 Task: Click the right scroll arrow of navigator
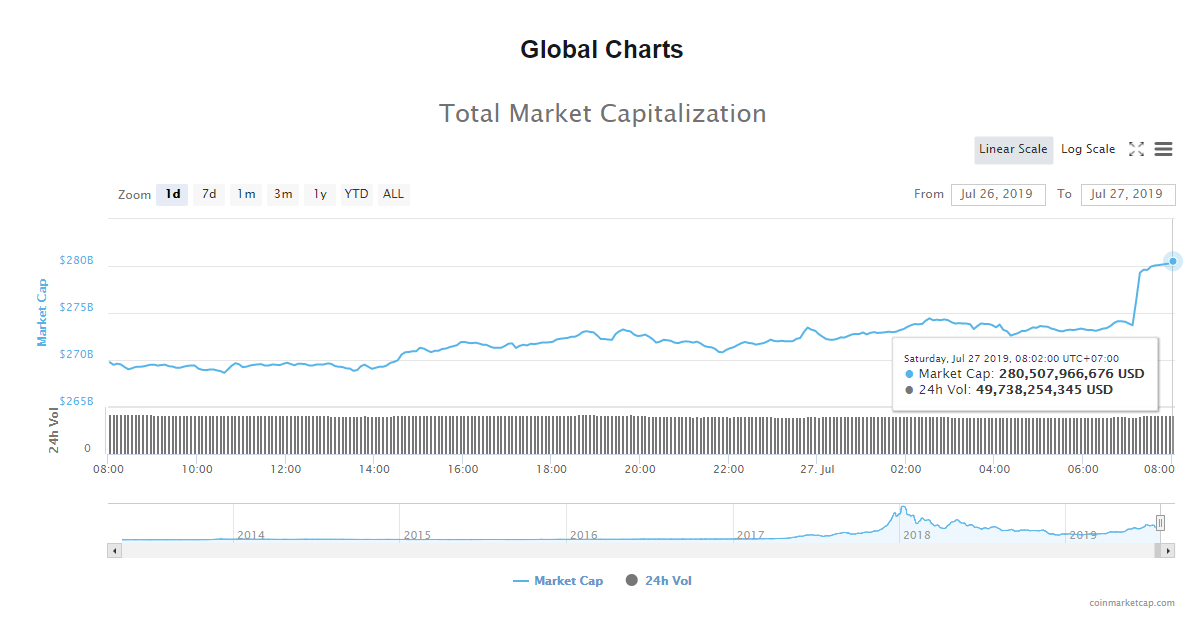click(x=1168, y=550)
